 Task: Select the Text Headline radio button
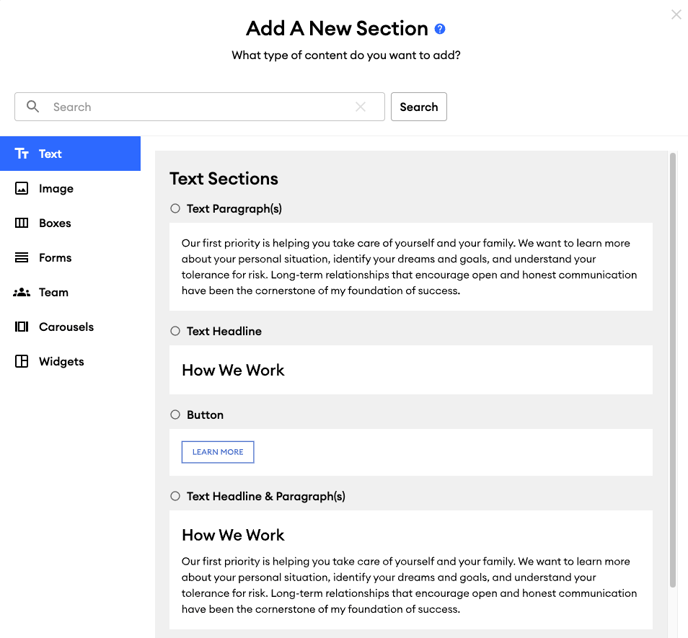click(175, 331)
